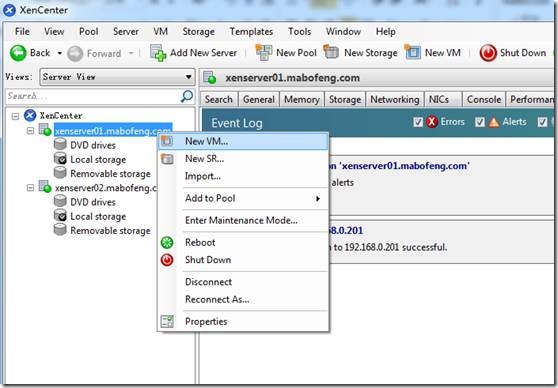Open the Templates menu
558x388 pixels.
click(x=251, y=31)
